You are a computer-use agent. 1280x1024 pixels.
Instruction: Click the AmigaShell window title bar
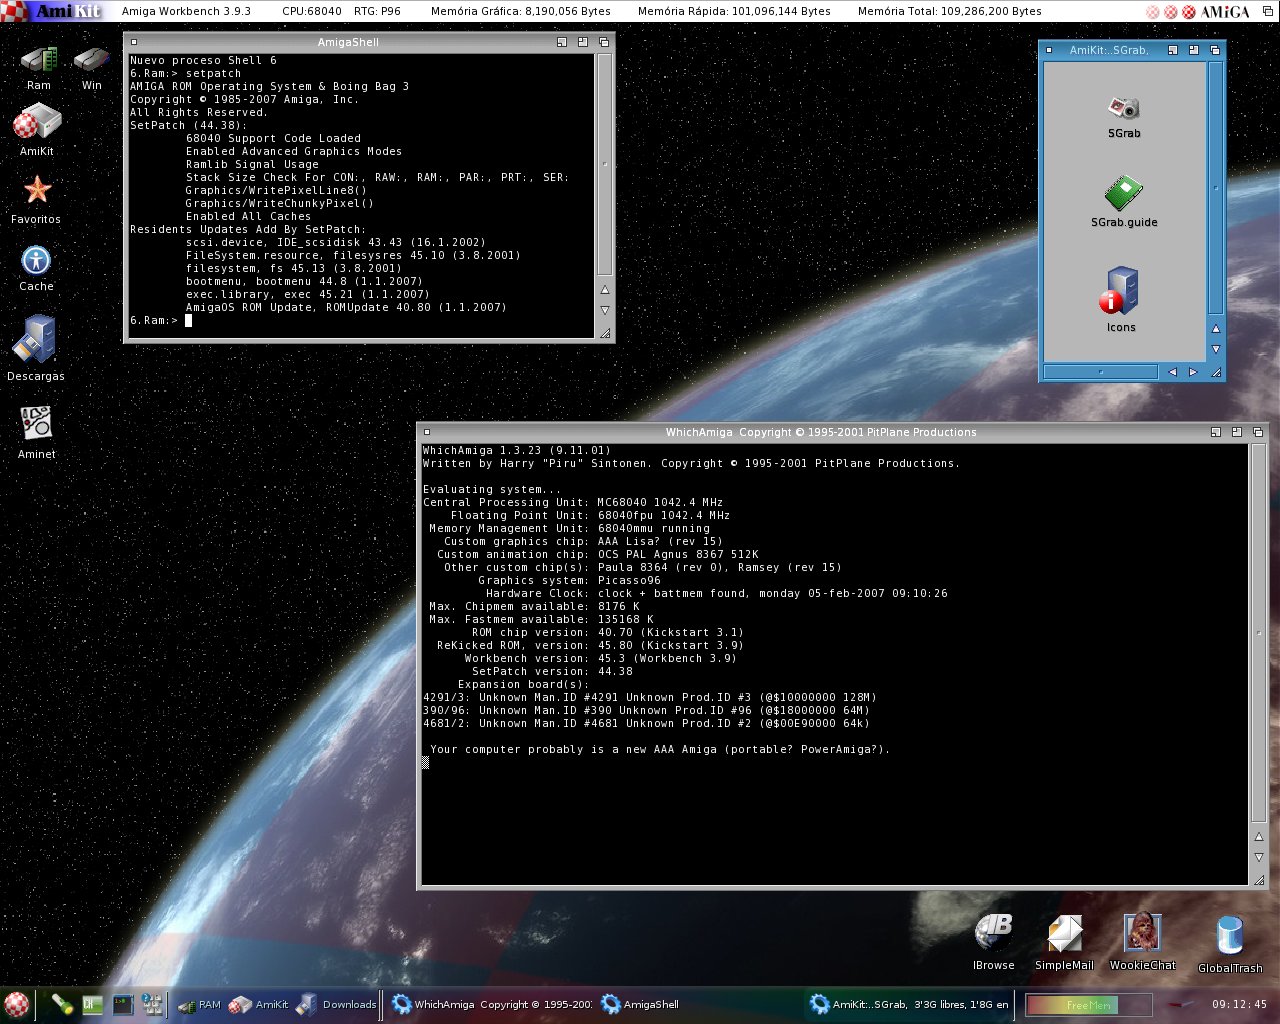(x=348, y=42)
